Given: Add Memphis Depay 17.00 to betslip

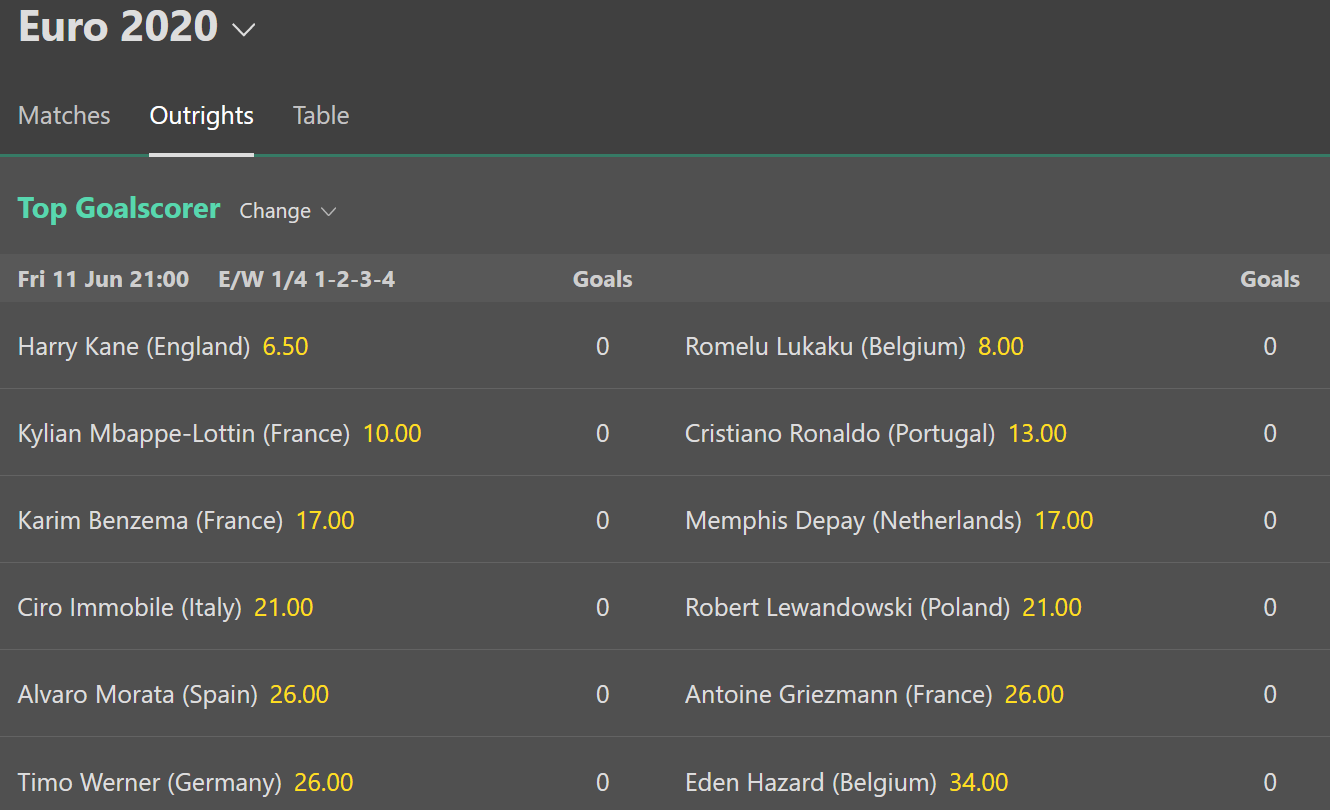Looking at the screenshot, I should click(x=1063, y=521).
